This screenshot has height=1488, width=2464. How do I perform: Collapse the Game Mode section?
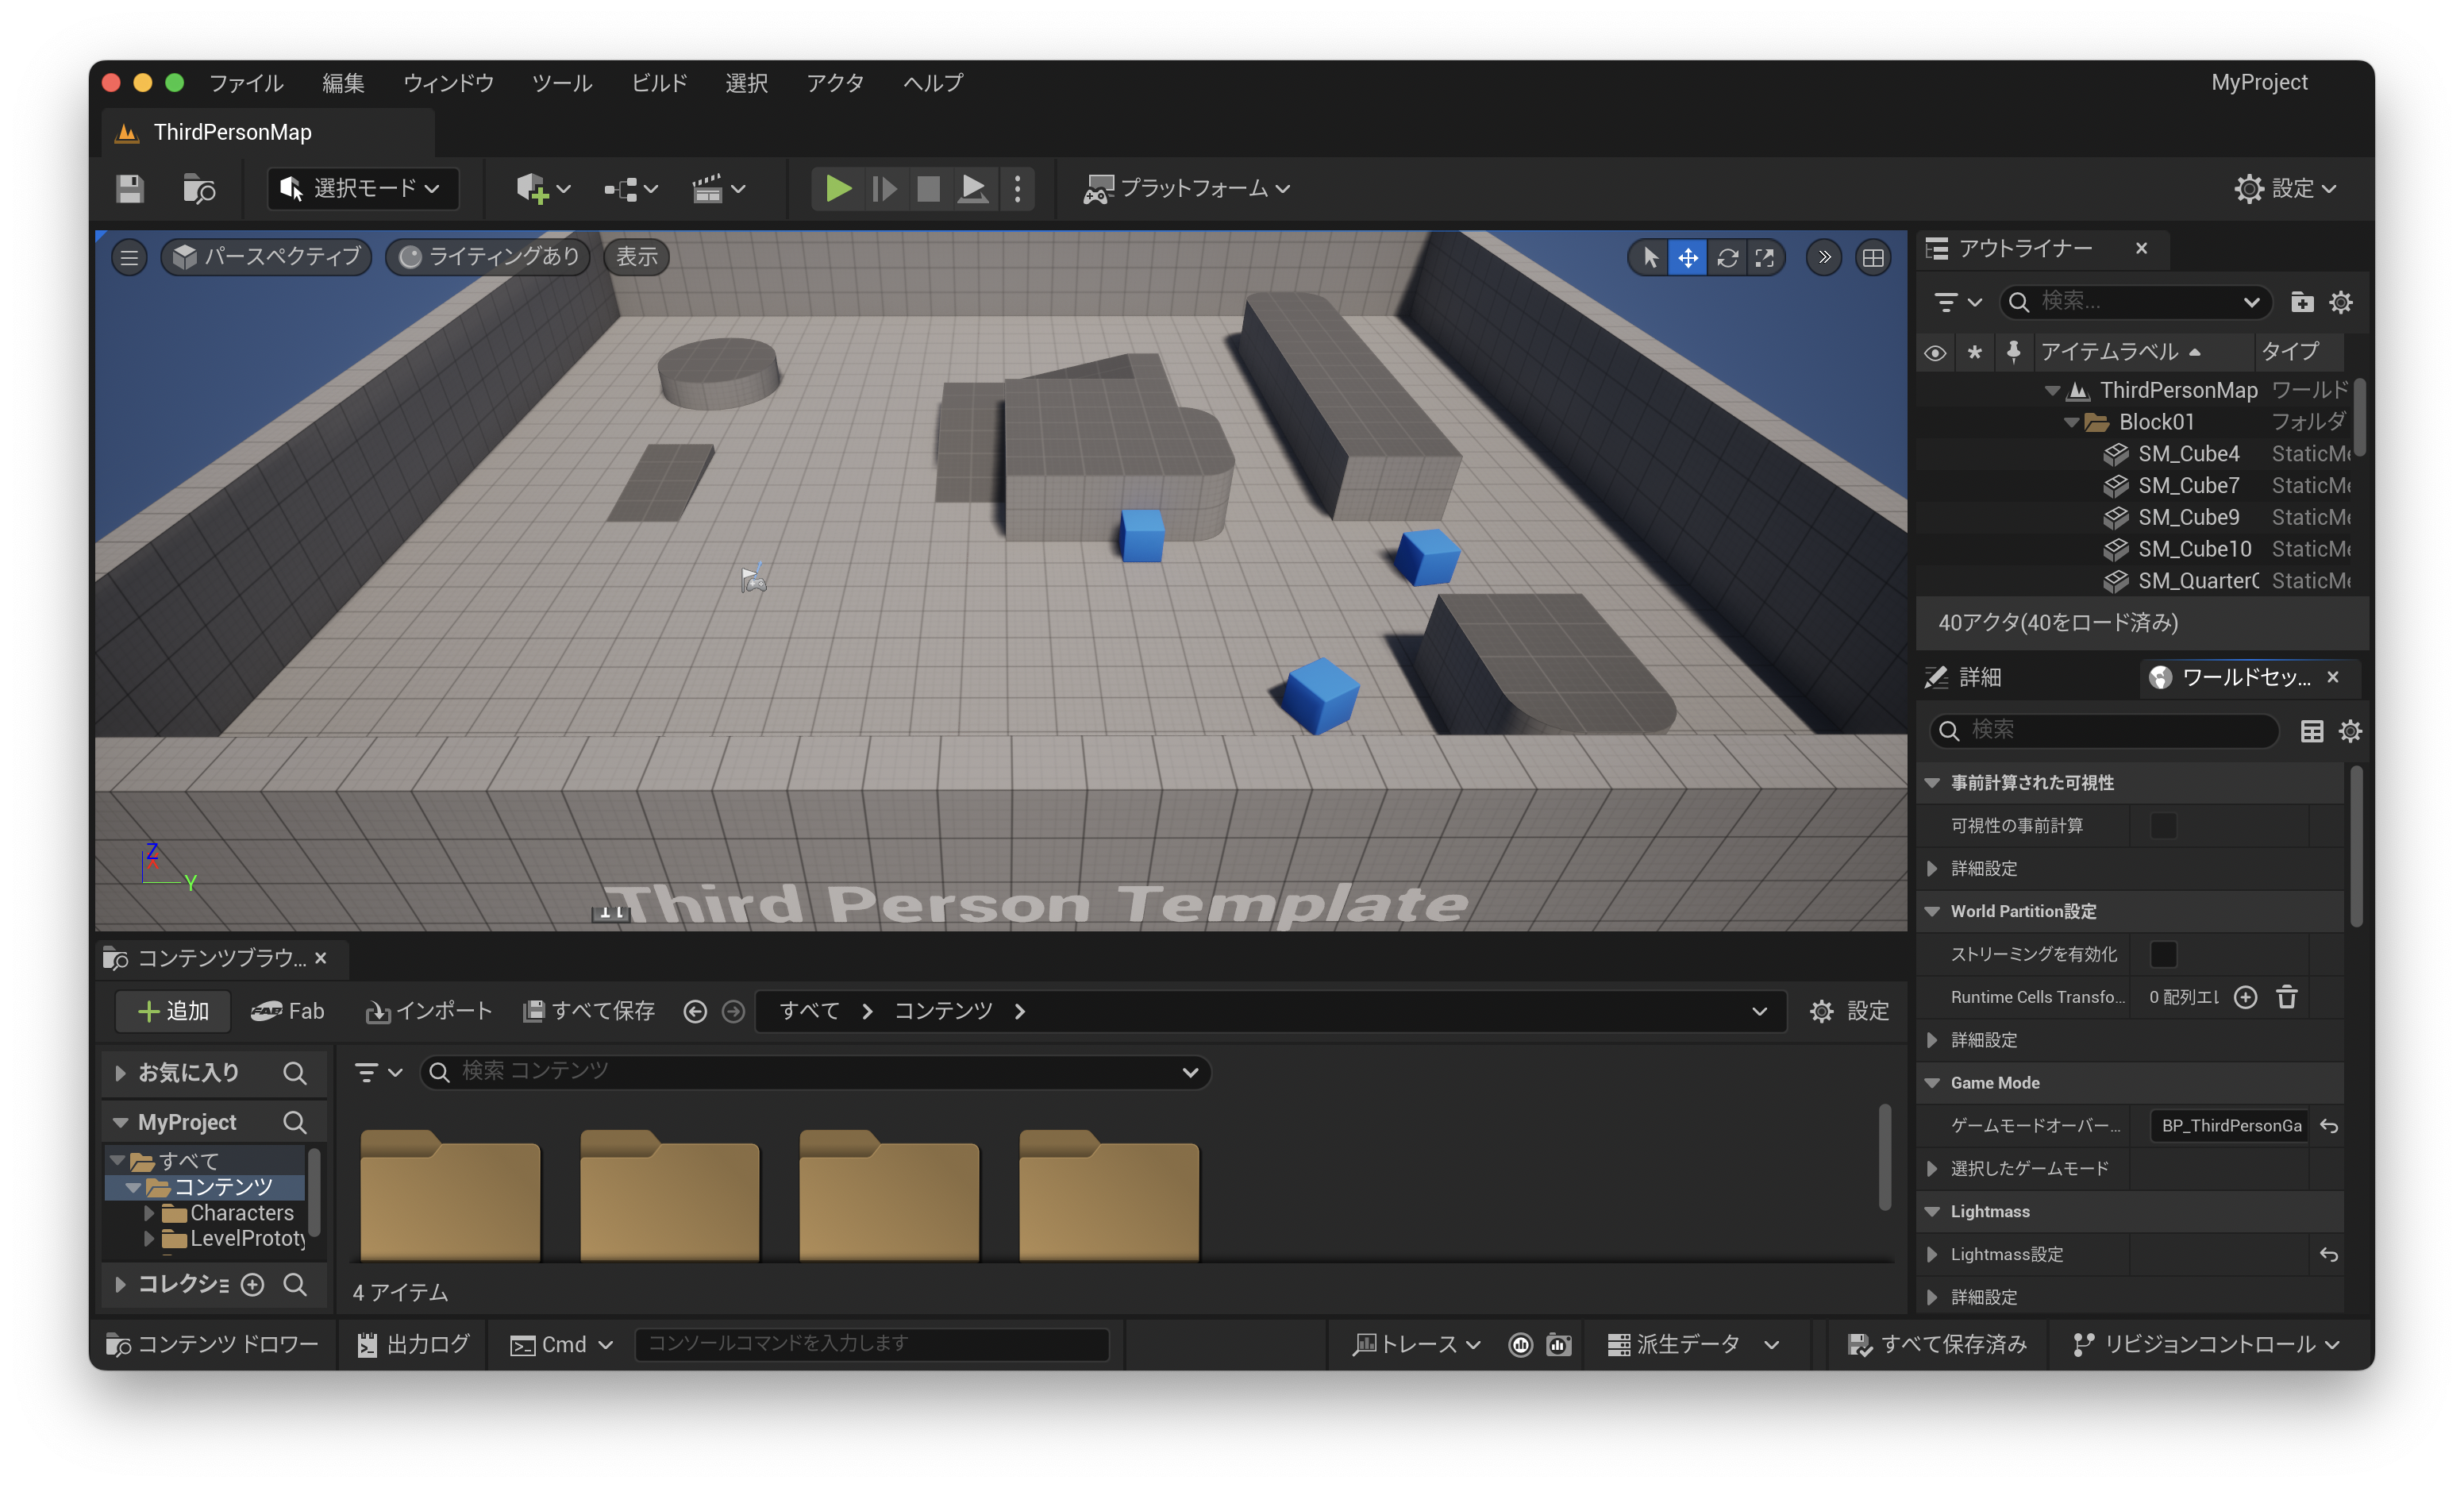(1932, 1083)
